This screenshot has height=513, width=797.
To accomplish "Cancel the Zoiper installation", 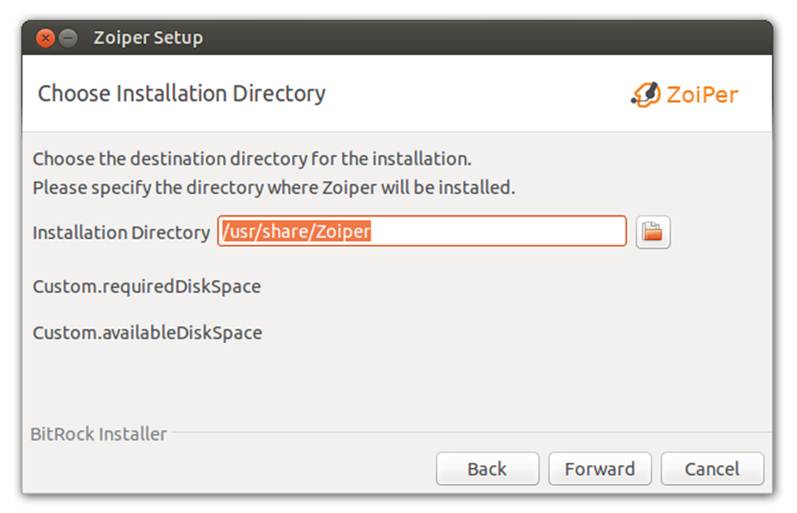I will [x=712, y=468].
